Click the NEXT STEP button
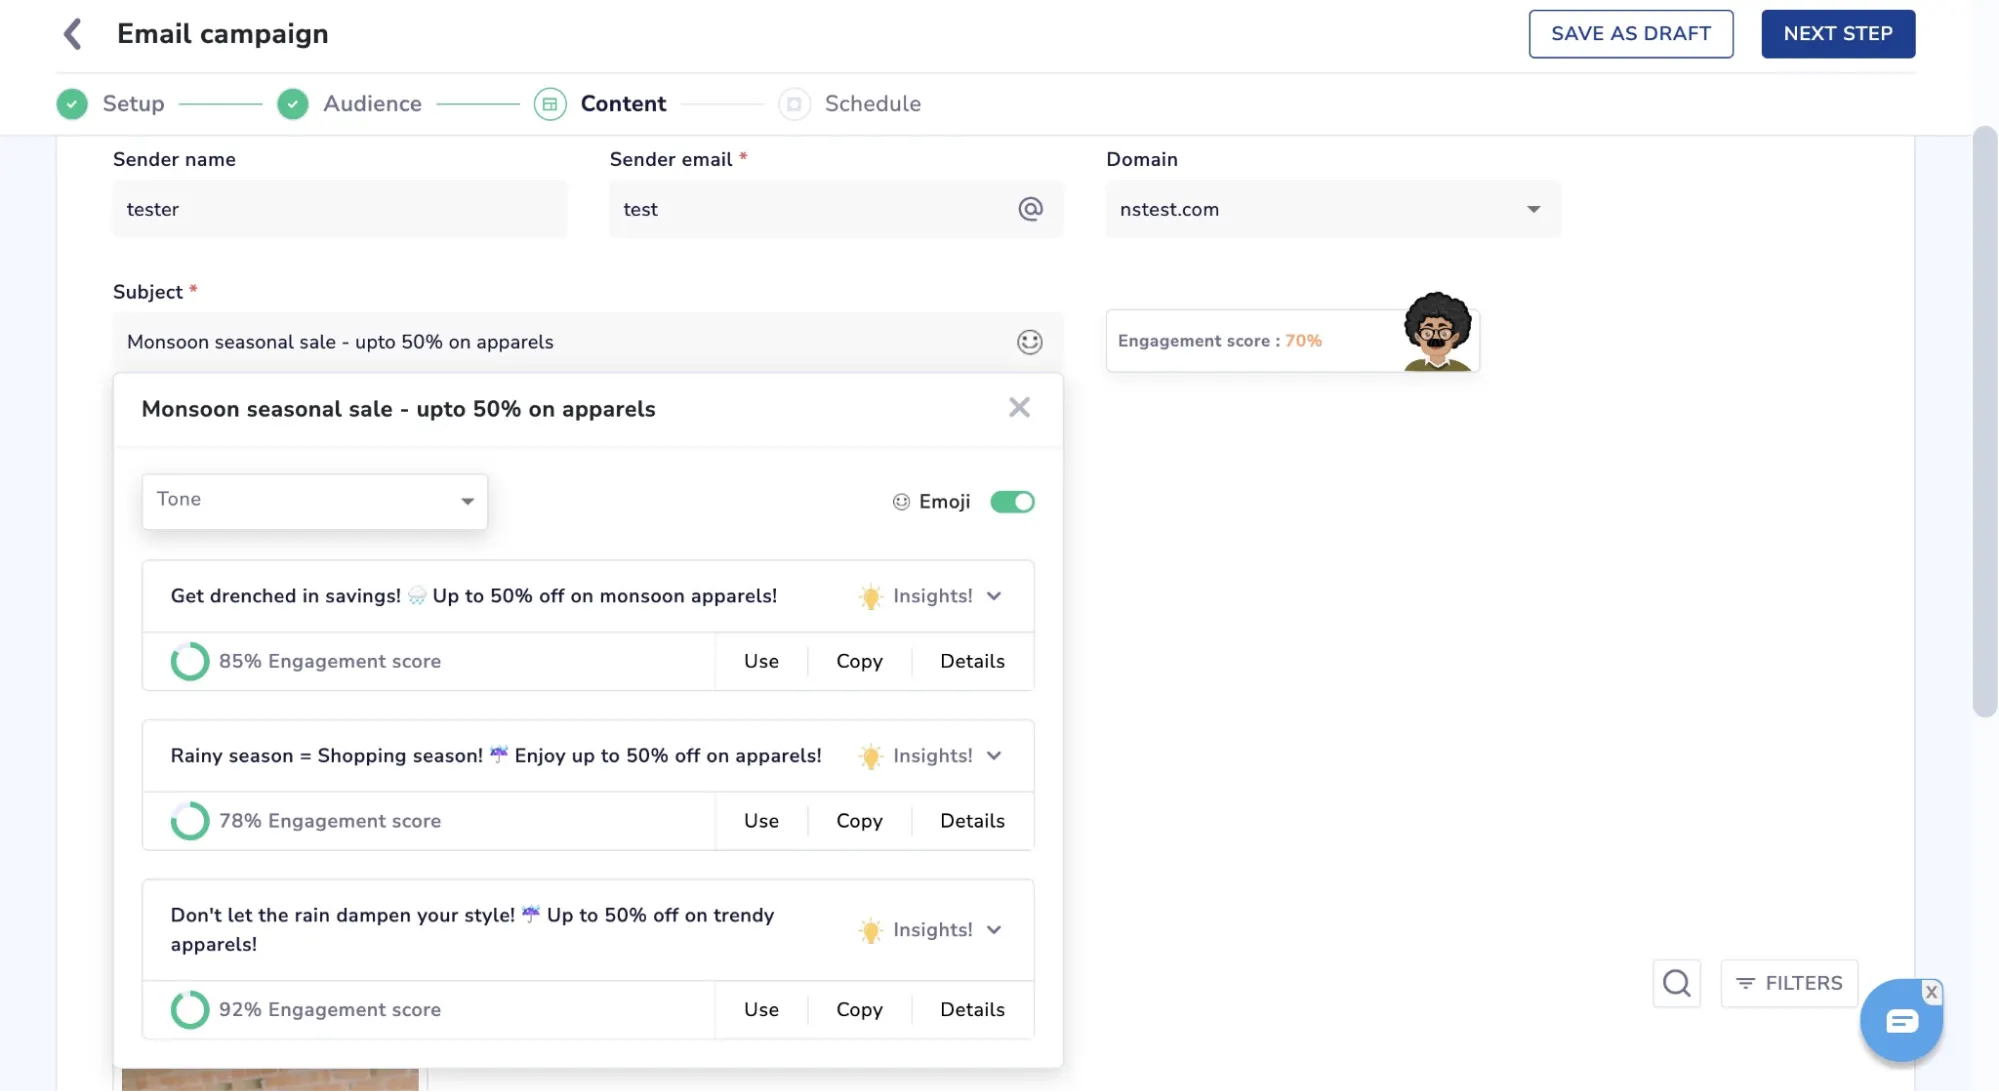The width and height of the screenshot is (1999, 1092). coord(1837,33)
